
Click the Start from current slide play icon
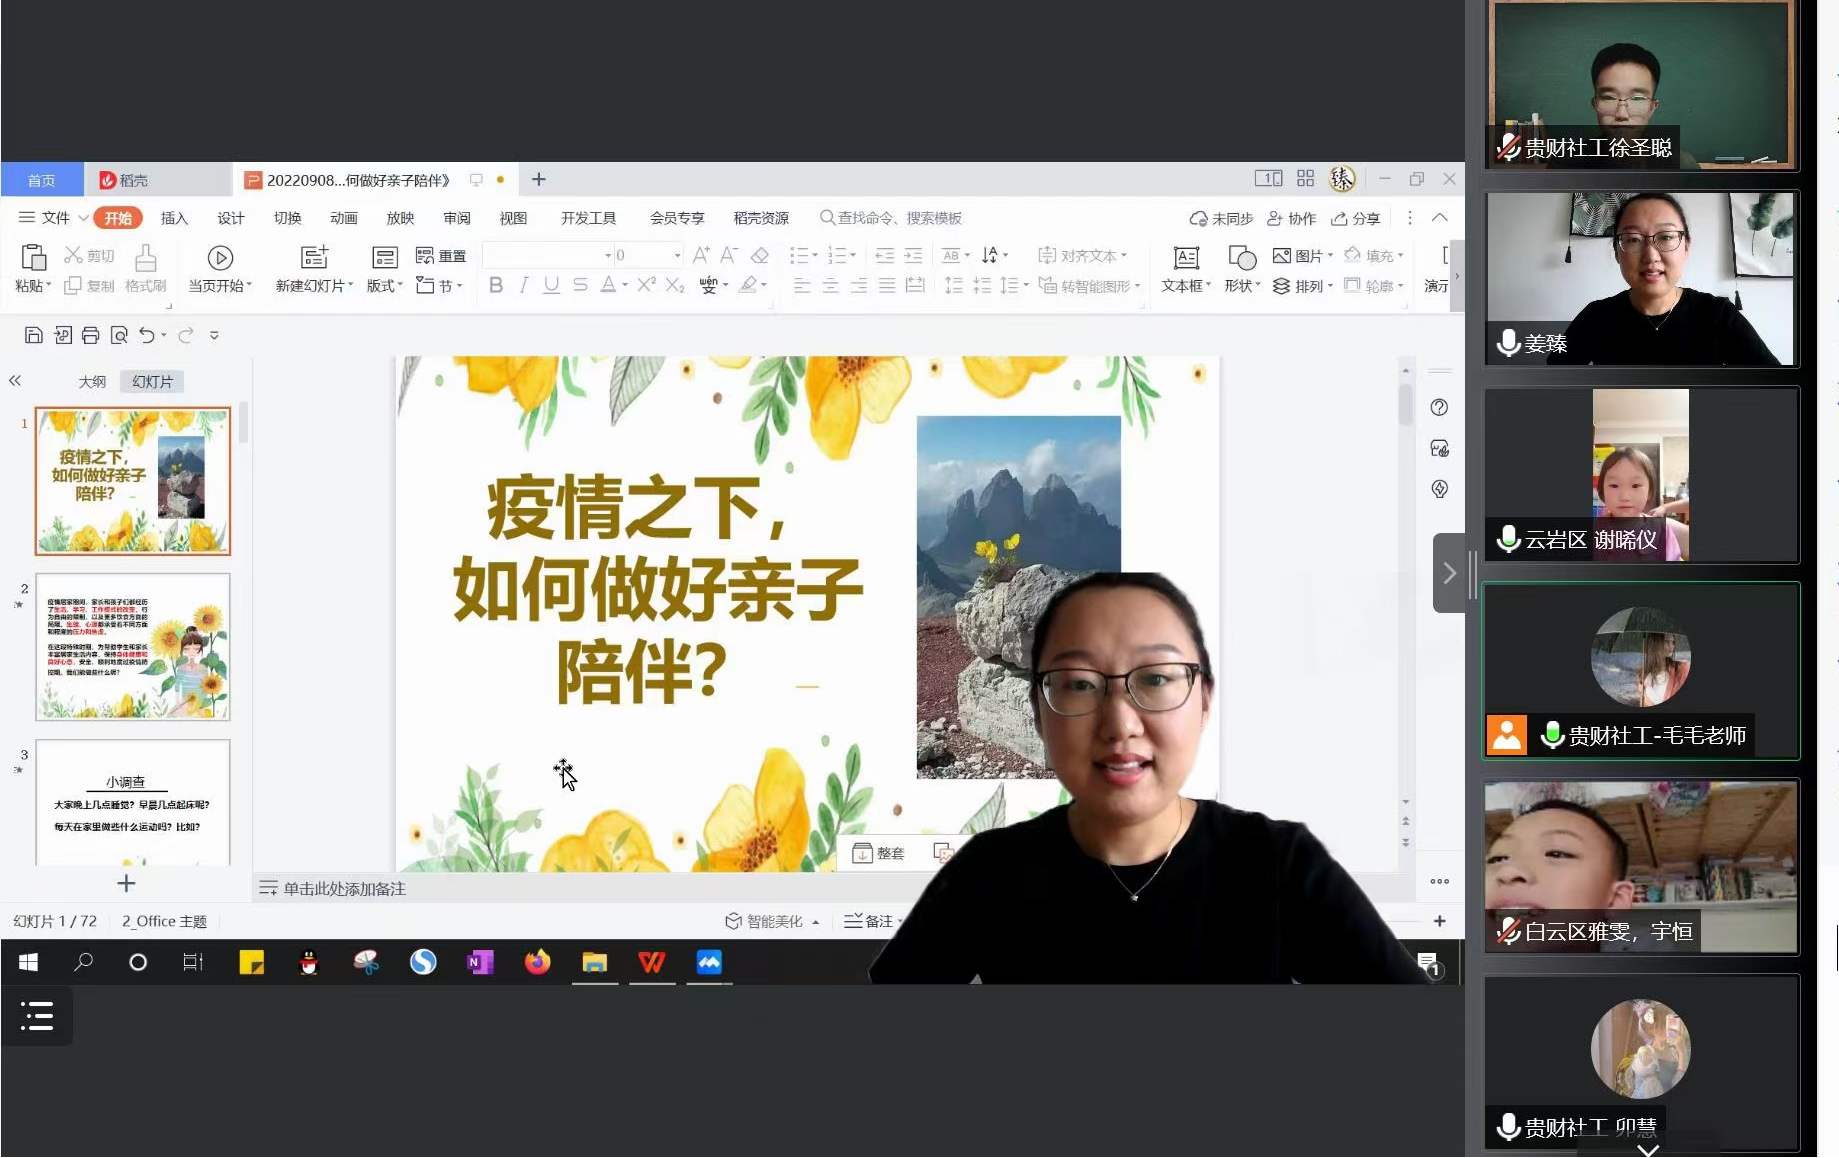point(220,258)
